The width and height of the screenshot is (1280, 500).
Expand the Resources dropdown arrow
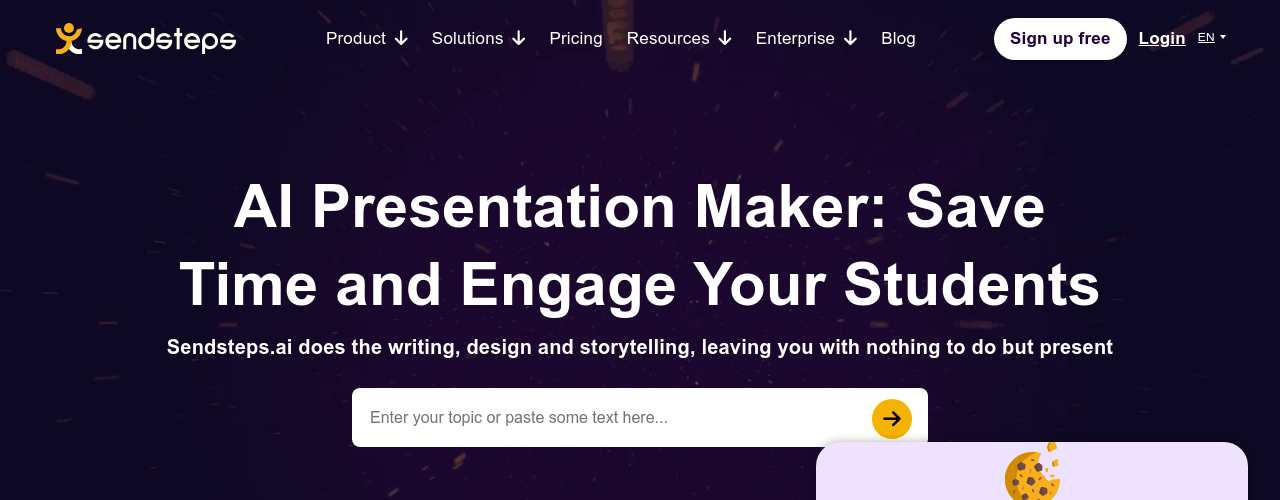725,38
